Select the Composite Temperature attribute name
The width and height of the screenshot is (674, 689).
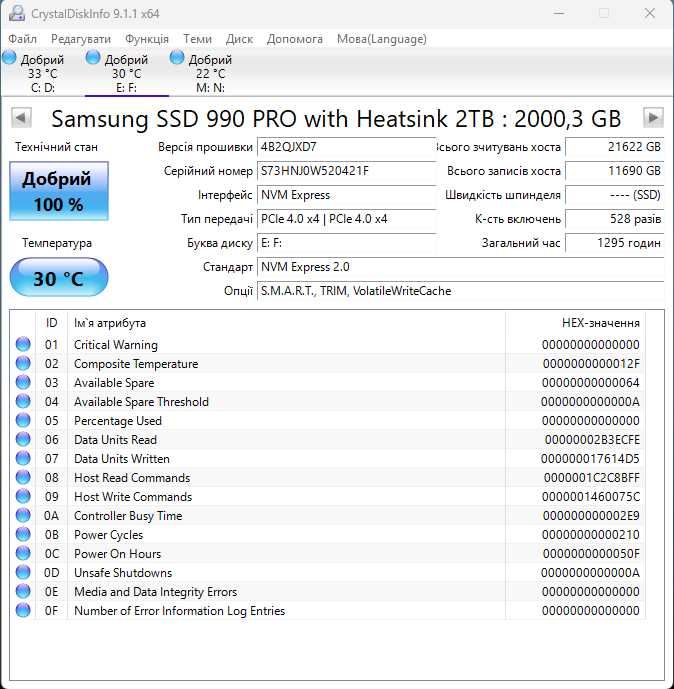pyautogui.click(x=136, y=364)
